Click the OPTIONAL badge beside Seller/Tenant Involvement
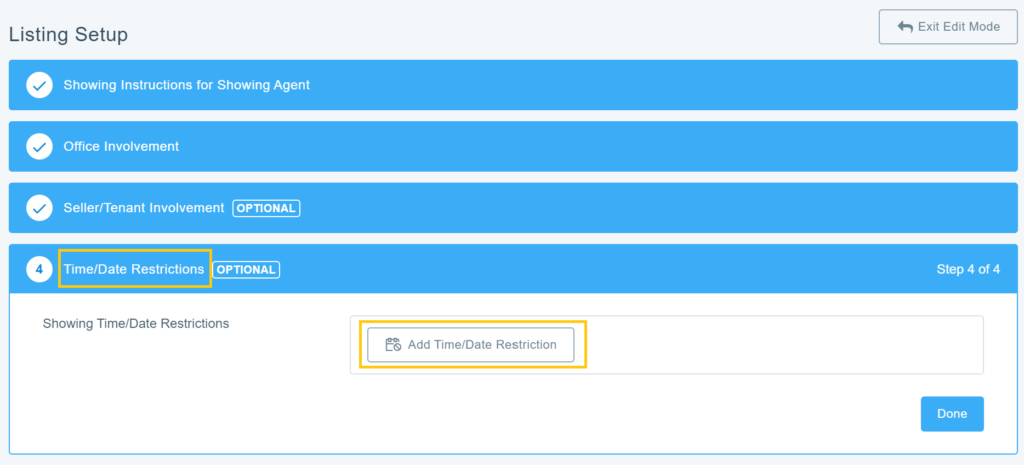 point(266,209)
